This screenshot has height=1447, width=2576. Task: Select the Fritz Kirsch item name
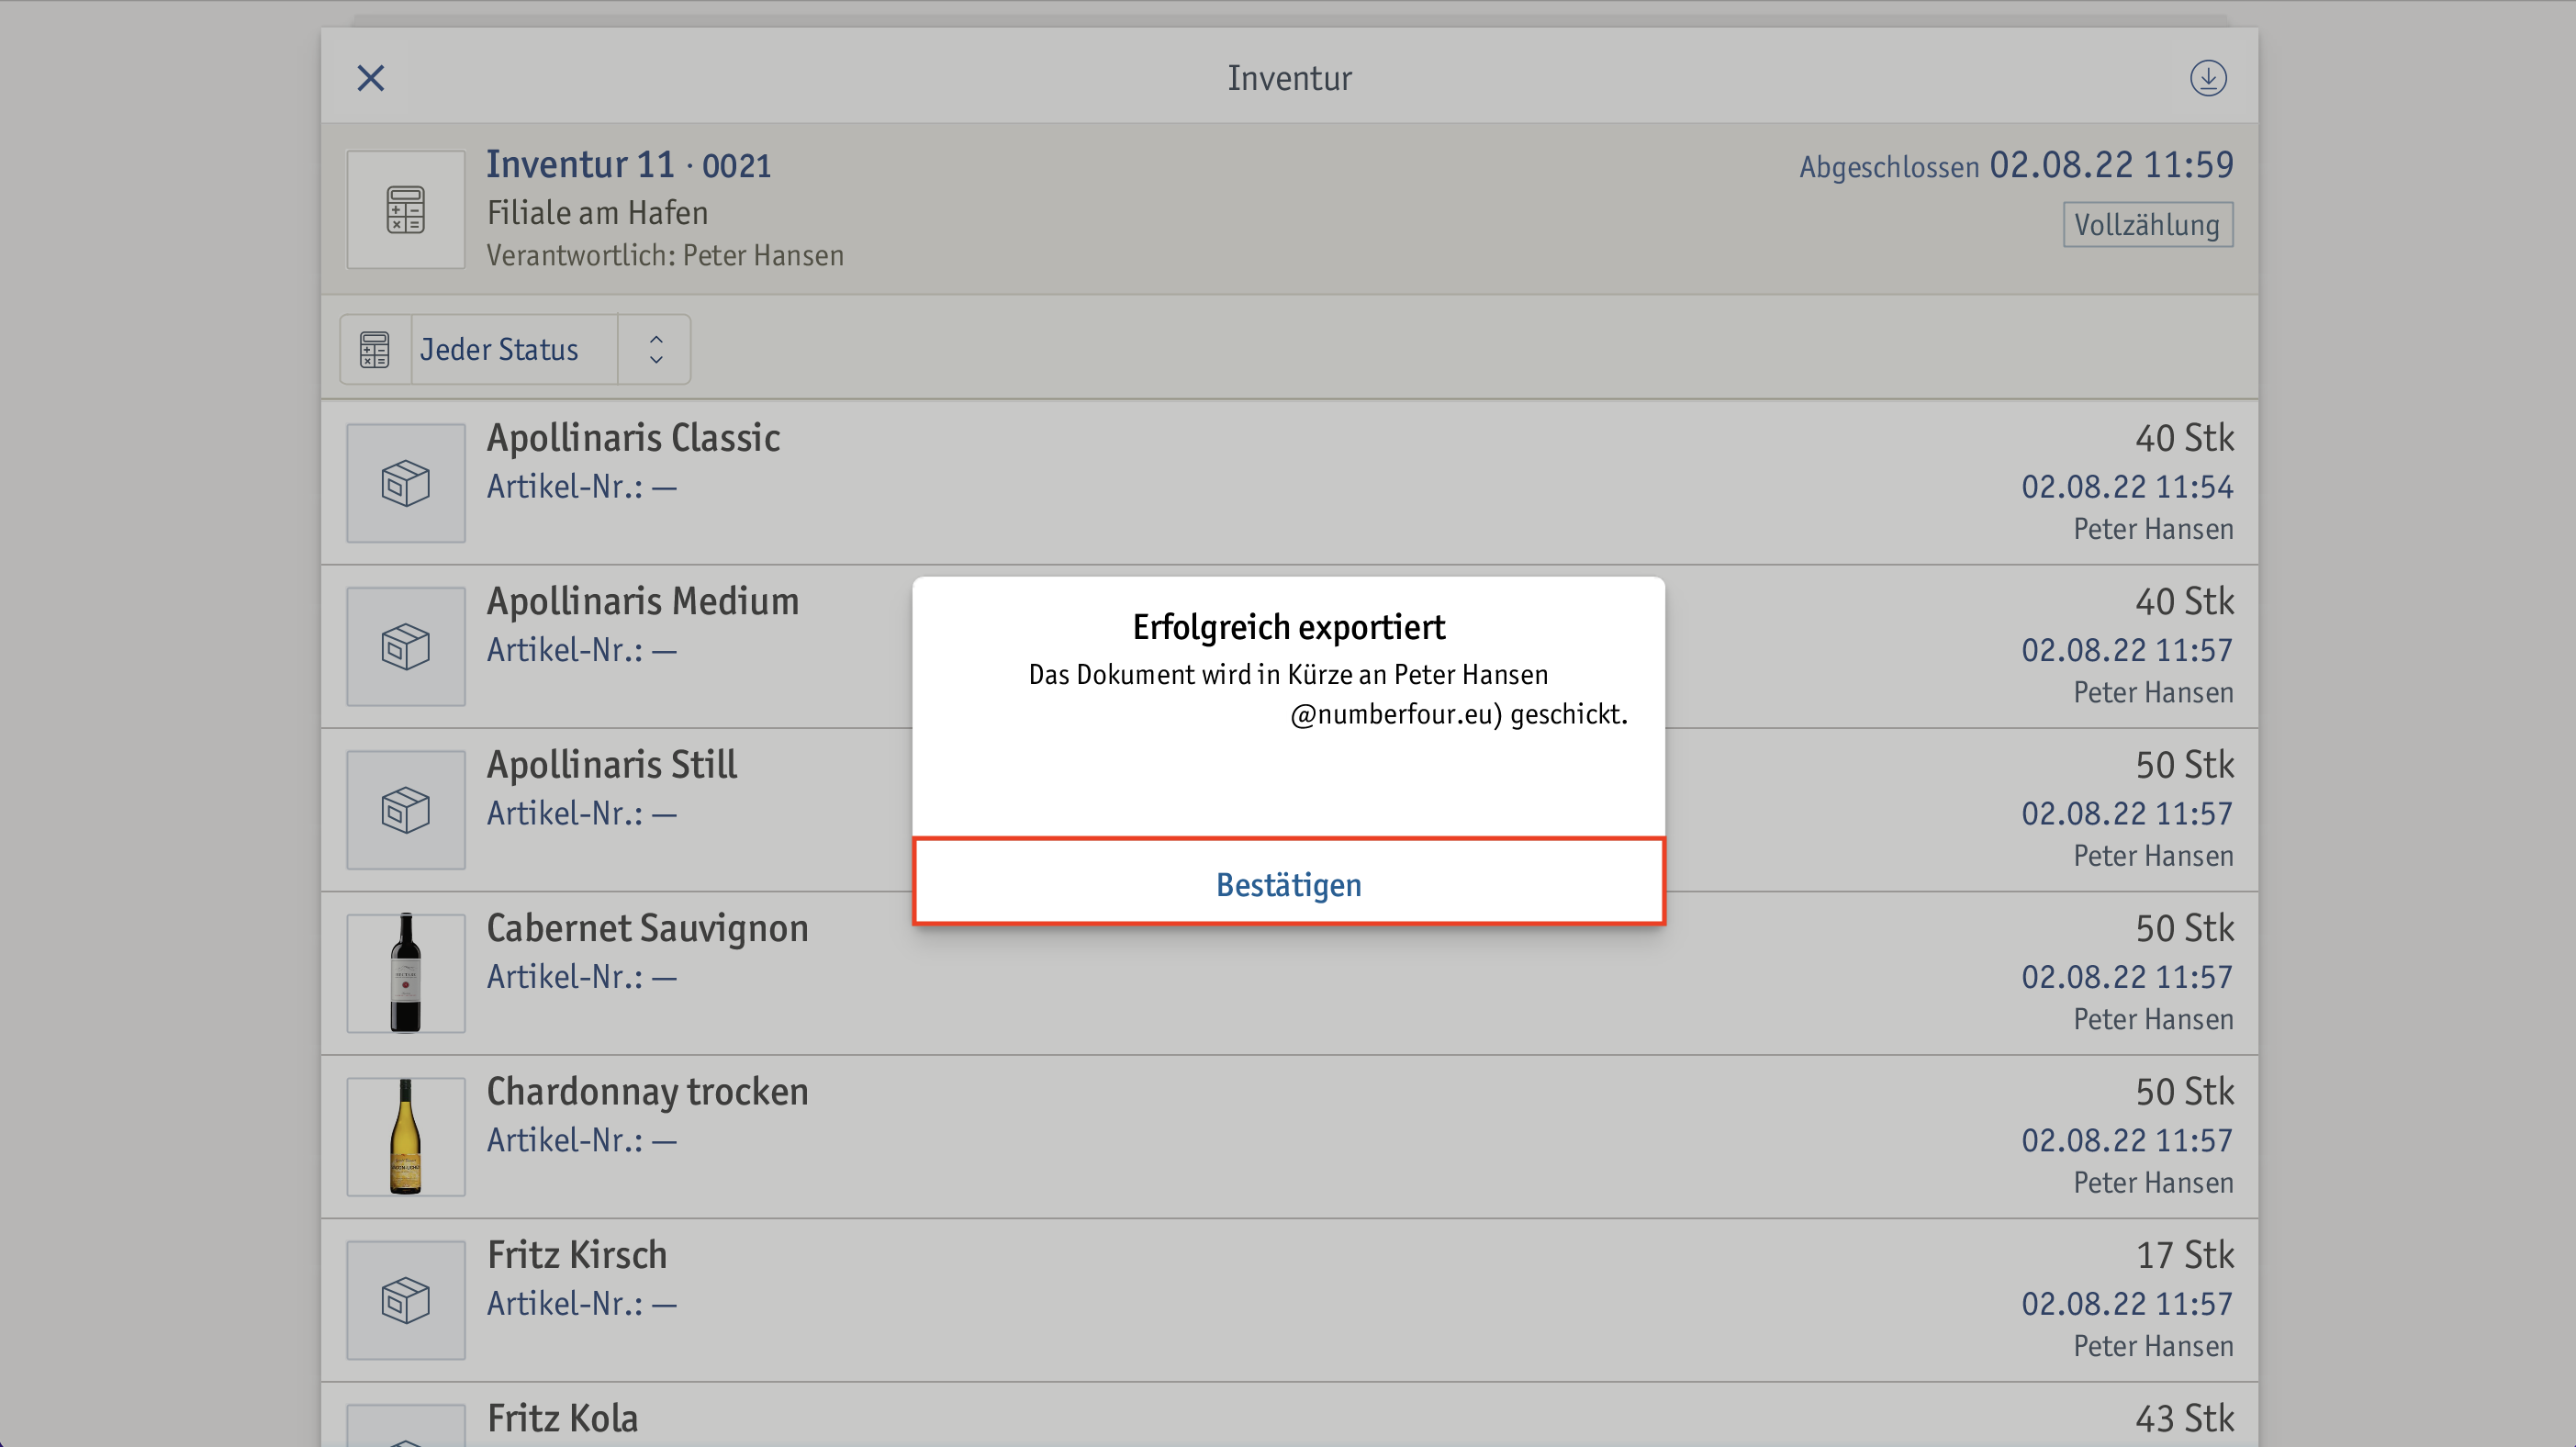577,1255
